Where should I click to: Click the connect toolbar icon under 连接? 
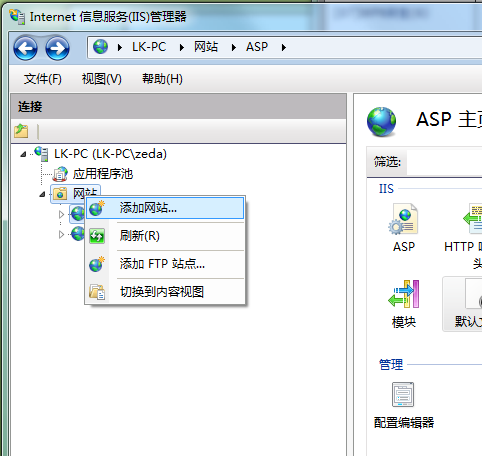coord(21,131)
